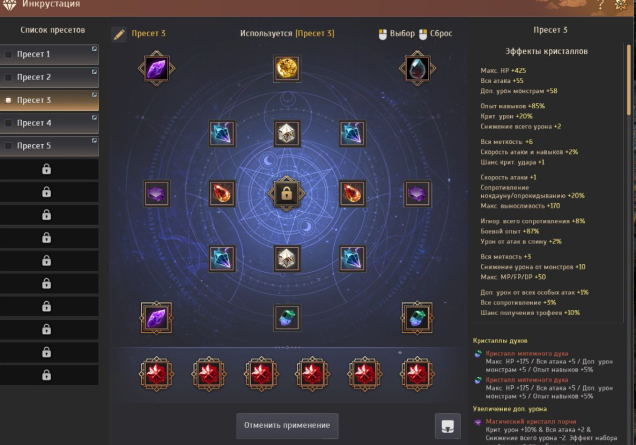Image resolution: width=636 pixels, height=445 pixels.
Task: Uncheck the Пресет 3 checkbox
Action: [8, 100]
